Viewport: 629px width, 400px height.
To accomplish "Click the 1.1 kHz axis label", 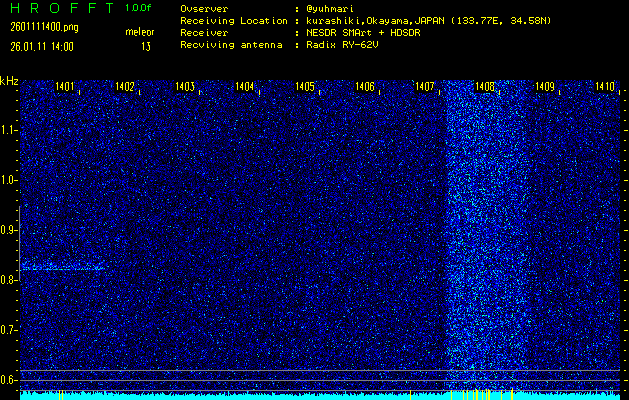I will [x=8, y=130].
